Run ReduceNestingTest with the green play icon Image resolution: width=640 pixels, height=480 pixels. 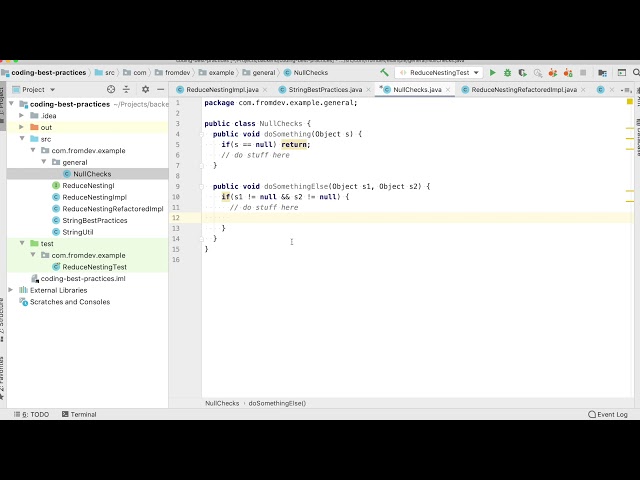(x=493, y=73)
